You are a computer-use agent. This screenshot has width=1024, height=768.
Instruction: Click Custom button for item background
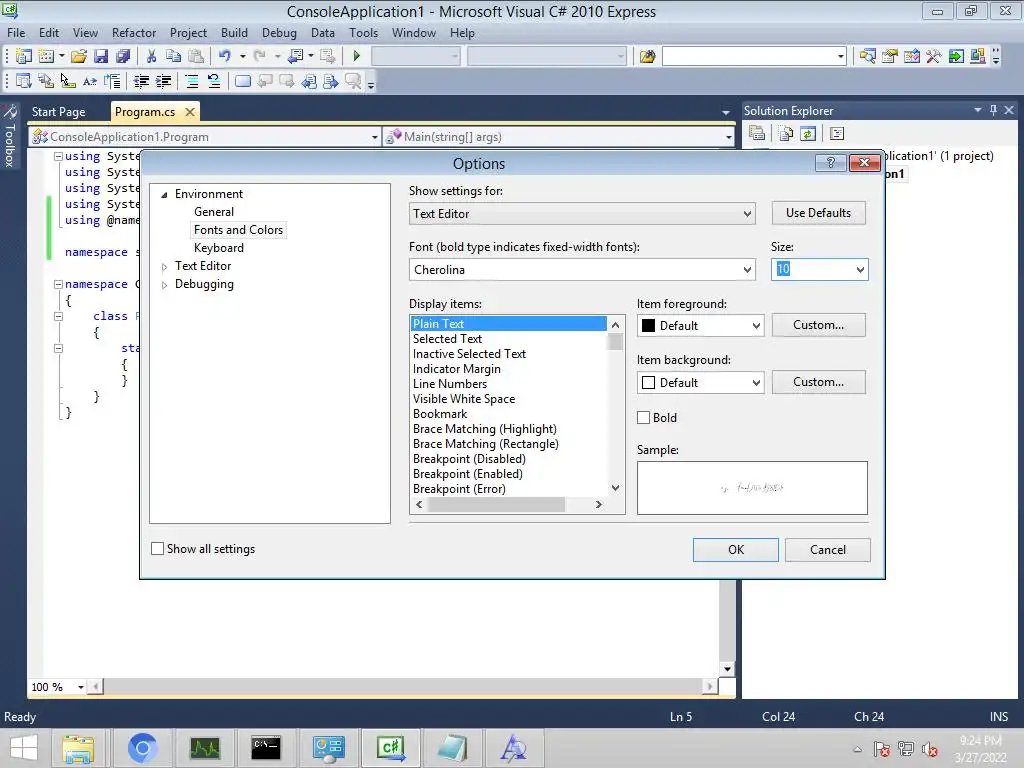click(818, 382)
